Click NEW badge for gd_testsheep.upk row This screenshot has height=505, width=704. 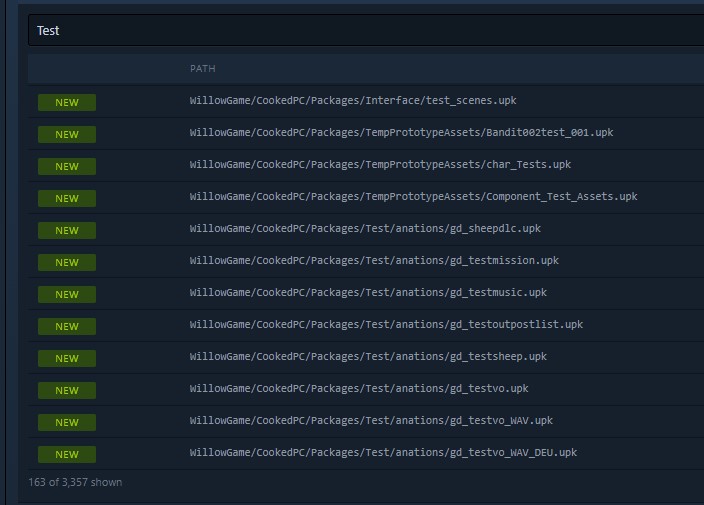pos(67,358)
